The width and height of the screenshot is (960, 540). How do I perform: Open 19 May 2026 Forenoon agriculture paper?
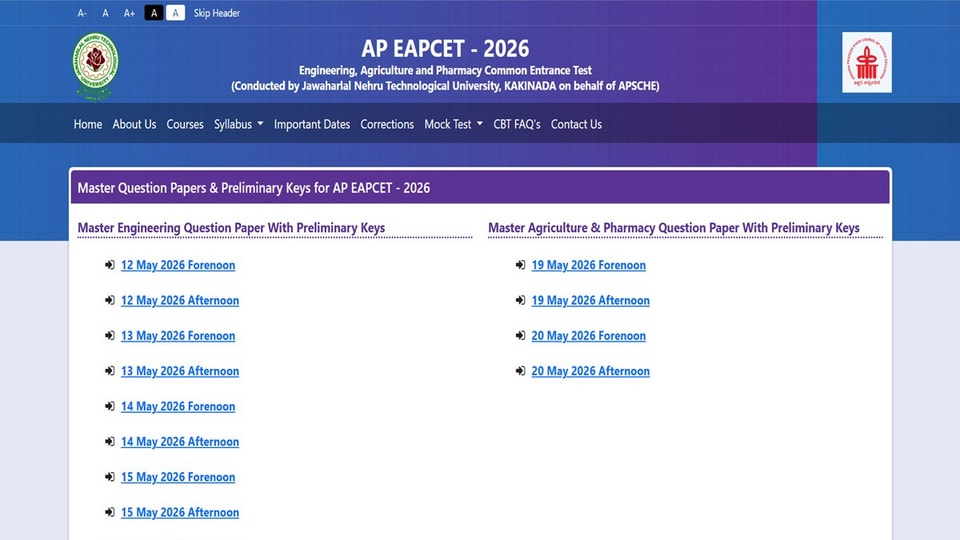point(588,265)
